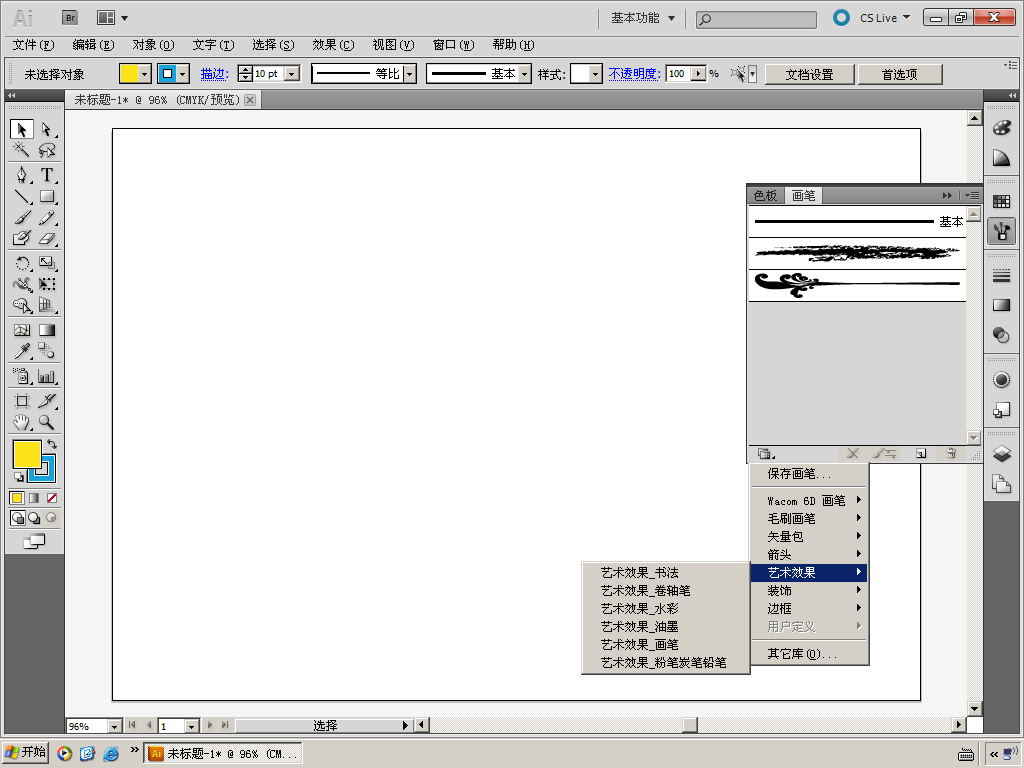Swap fill and stroke arrows

click(52, 444)
